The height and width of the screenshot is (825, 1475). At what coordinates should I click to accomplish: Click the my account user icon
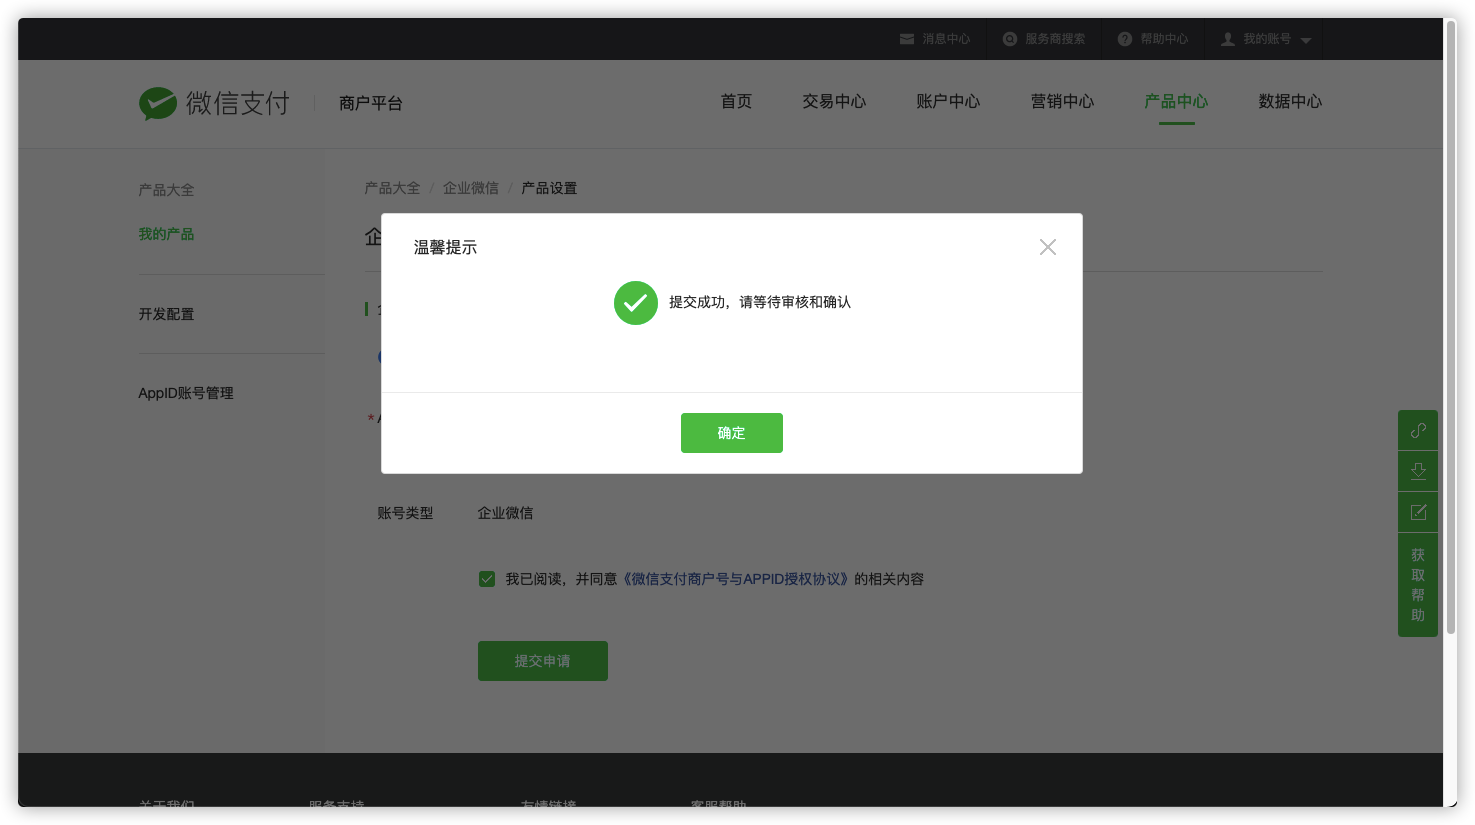click(x=1228, y=39)
